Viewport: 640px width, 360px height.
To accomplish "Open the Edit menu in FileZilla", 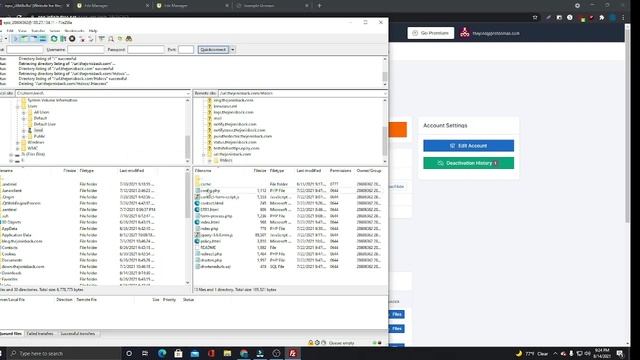I will click(10, 31).
